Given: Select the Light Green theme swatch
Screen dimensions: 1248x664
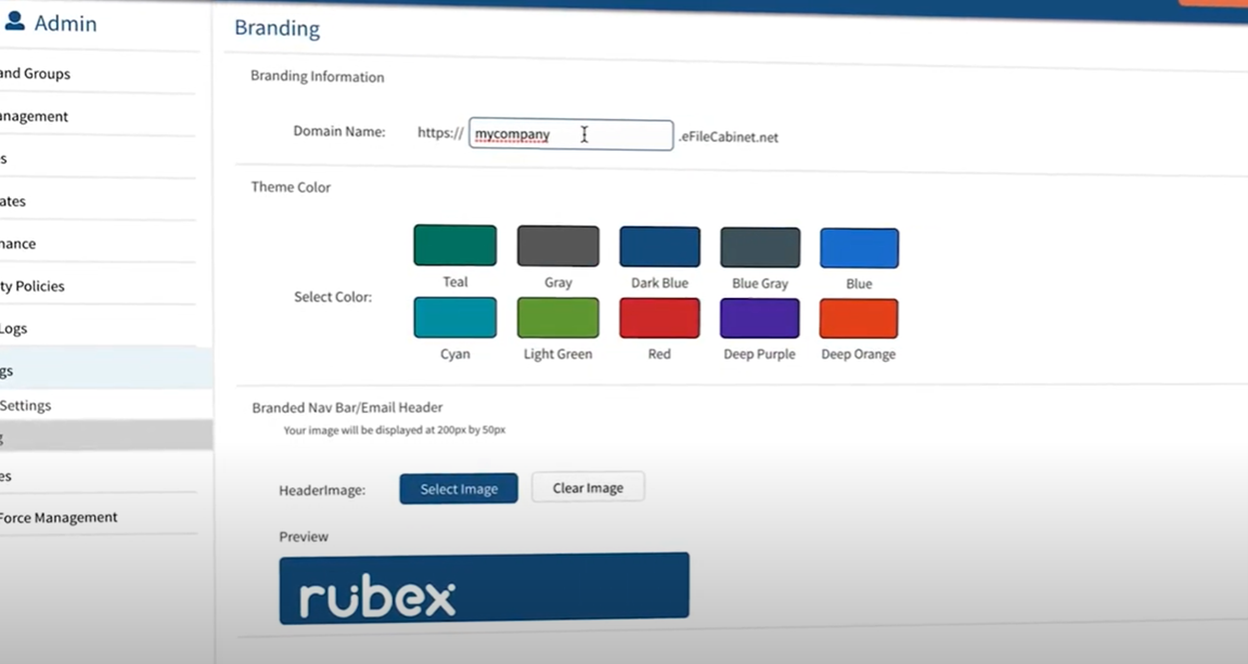Looking at the screenshot, I should pos(558,317).
